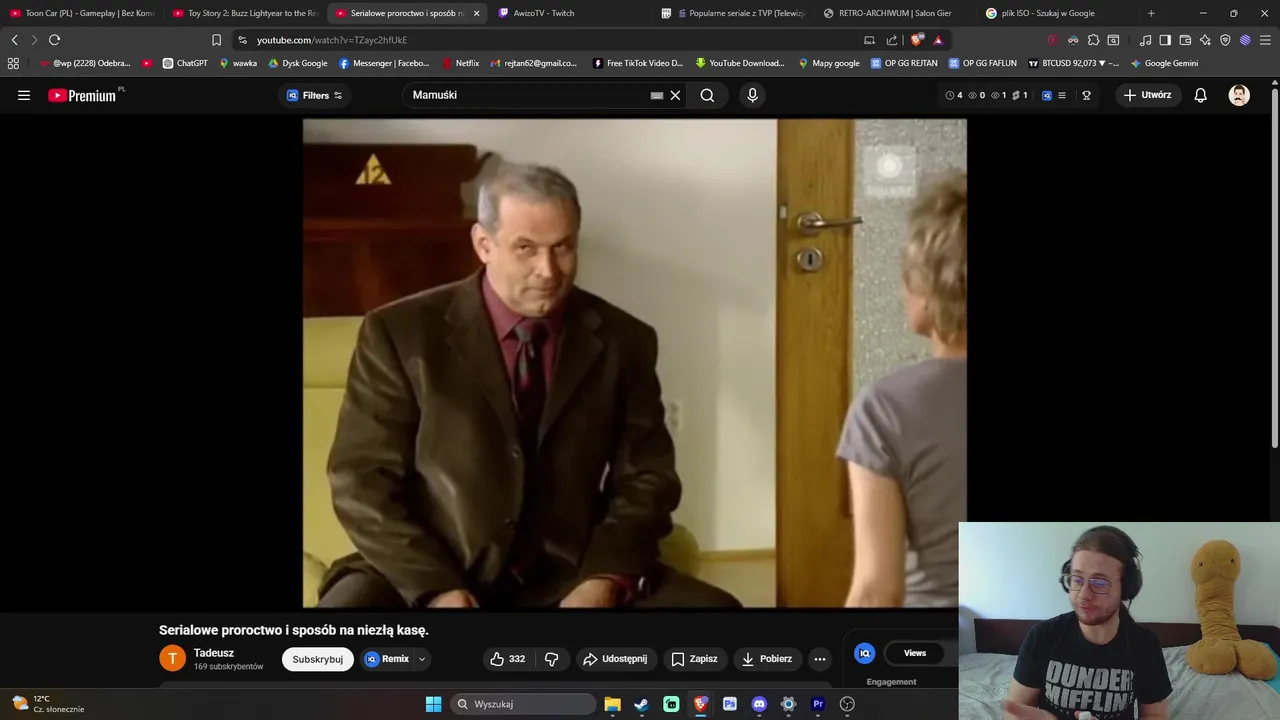Viewport: 1280px width, 720px height.
Task: Click the vidIQ Remix button
Action: pyautogui.click(x=387, y=659)
